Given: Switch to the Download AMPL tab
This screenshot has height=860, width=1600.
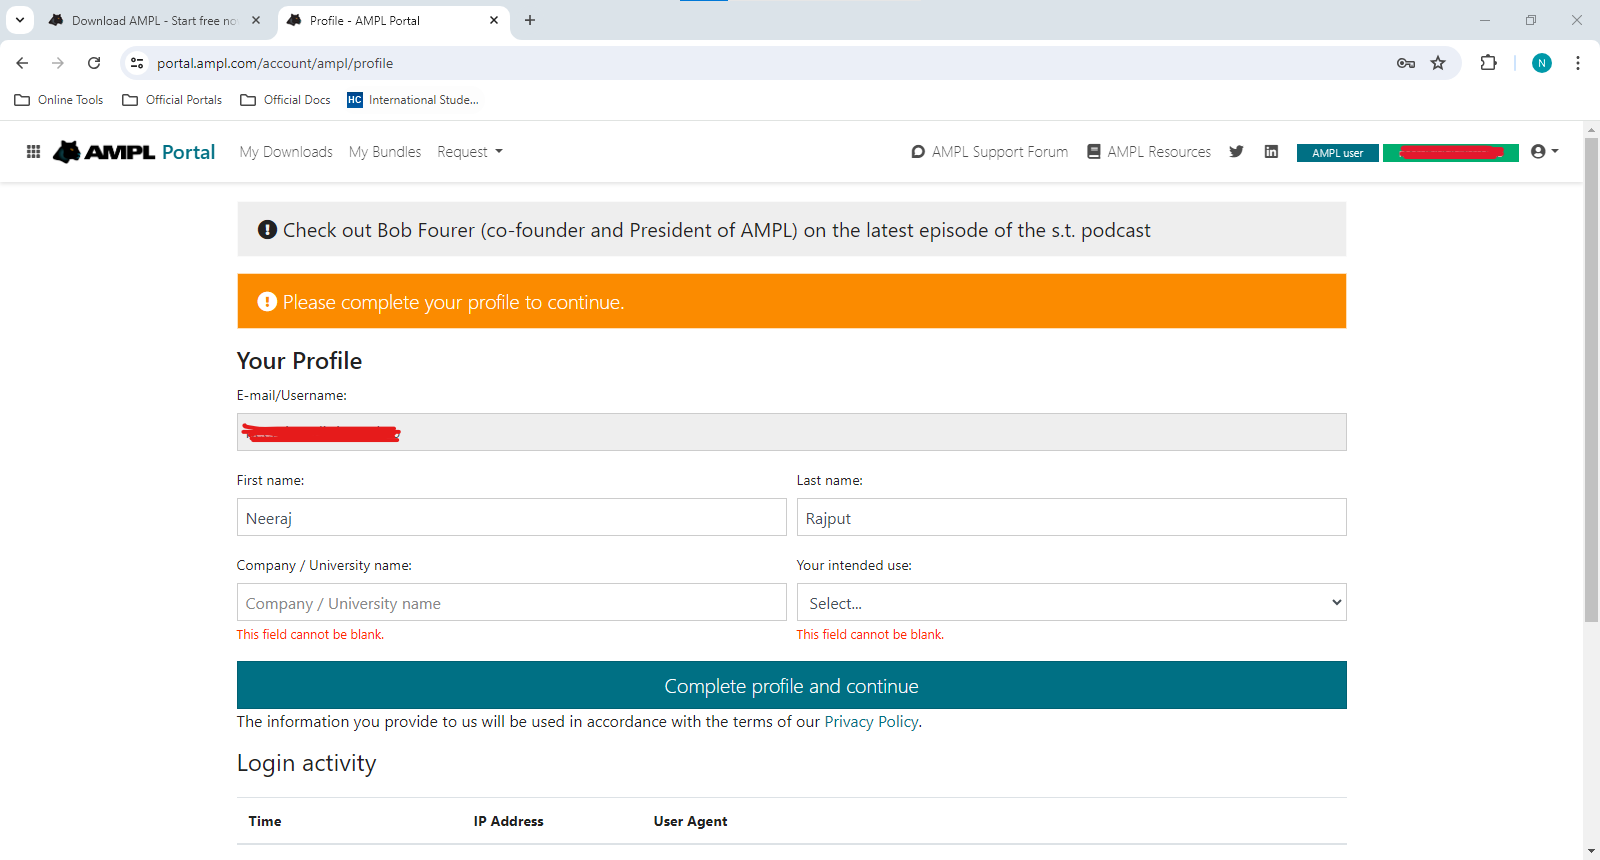Looking at the screenshot, I should pos(154,20).
